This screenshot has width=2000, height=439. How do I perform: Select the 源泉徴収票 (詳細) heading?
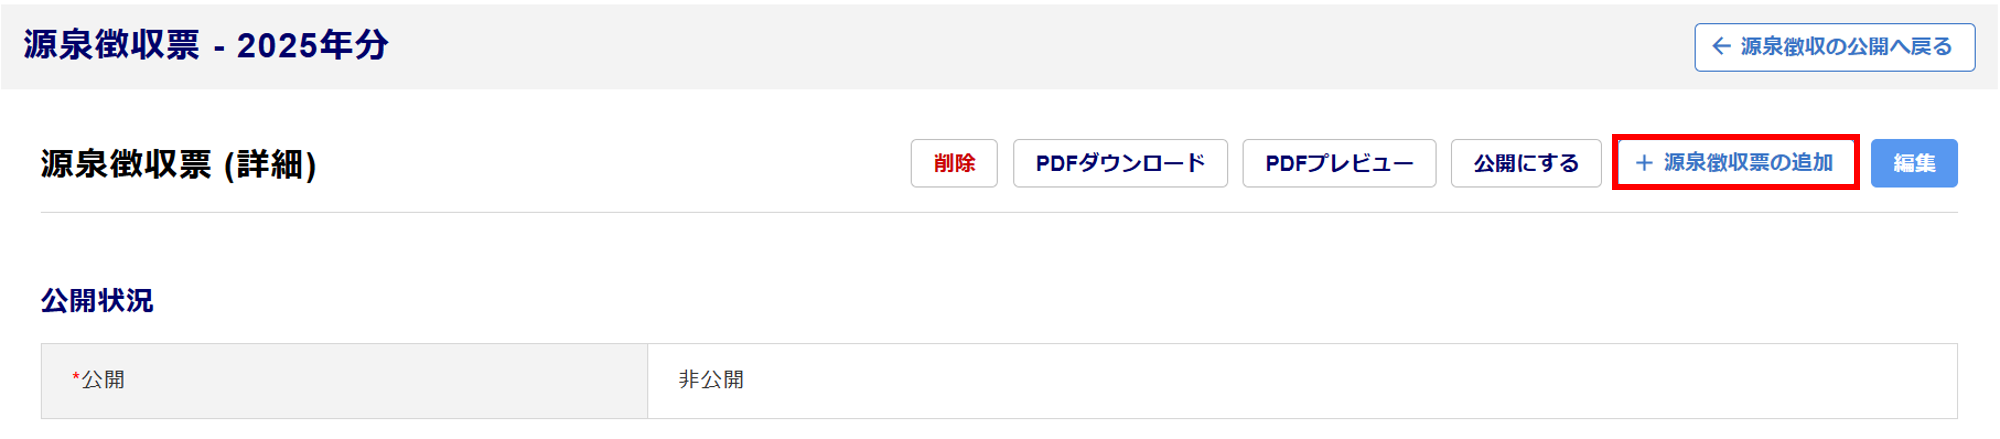point(178,164)
